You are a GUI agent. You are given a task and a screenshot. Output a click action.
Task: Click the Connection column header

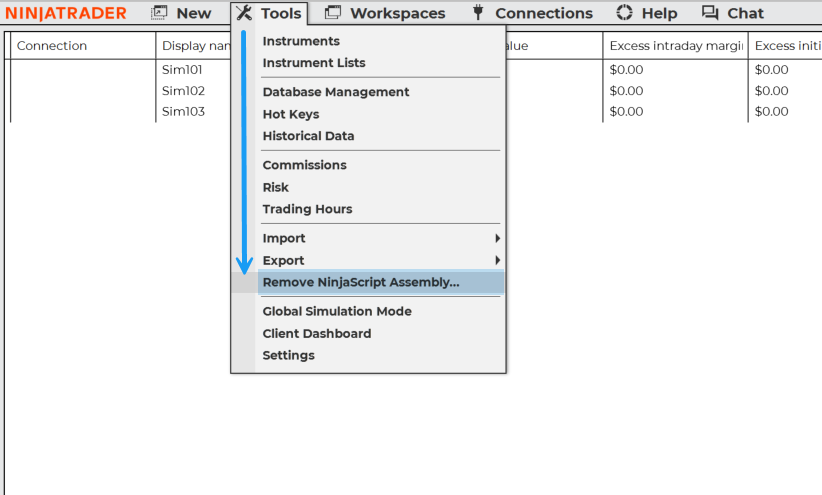[52, 46]
